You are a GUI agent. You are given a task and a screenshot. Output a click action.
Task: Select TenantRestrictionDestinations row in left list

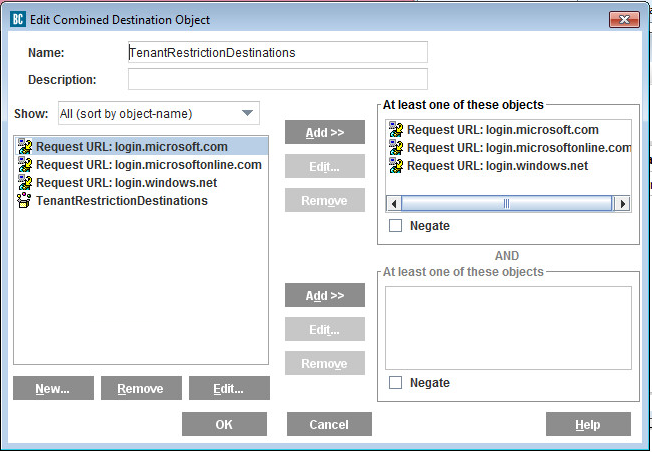141,200
